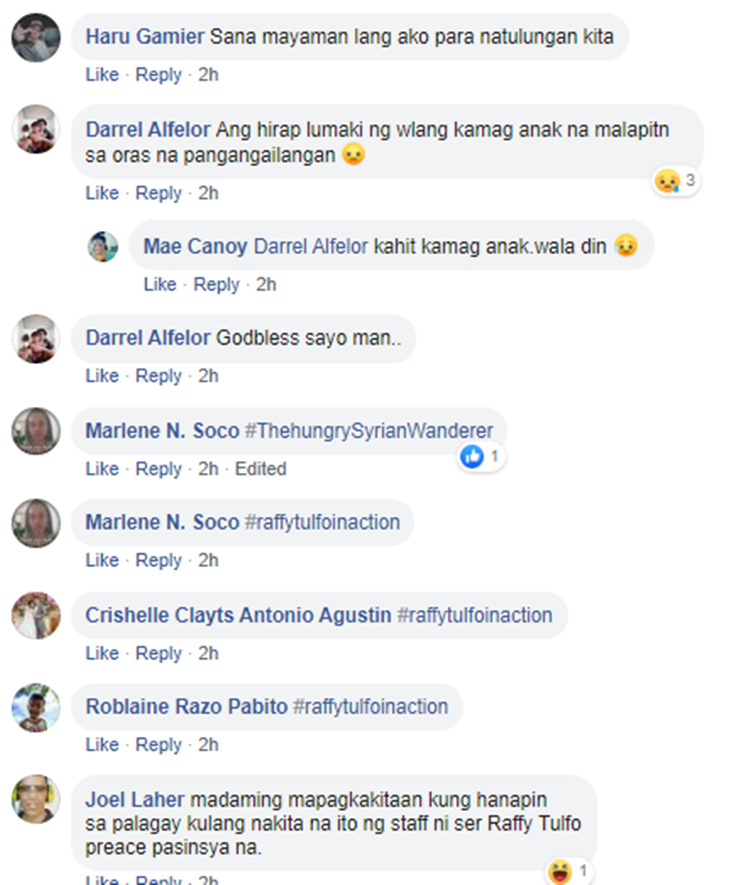Screen dimensions: 750x885
Task: Open Mae Canoy's small profile avatar
Action: tap(103, 247)
